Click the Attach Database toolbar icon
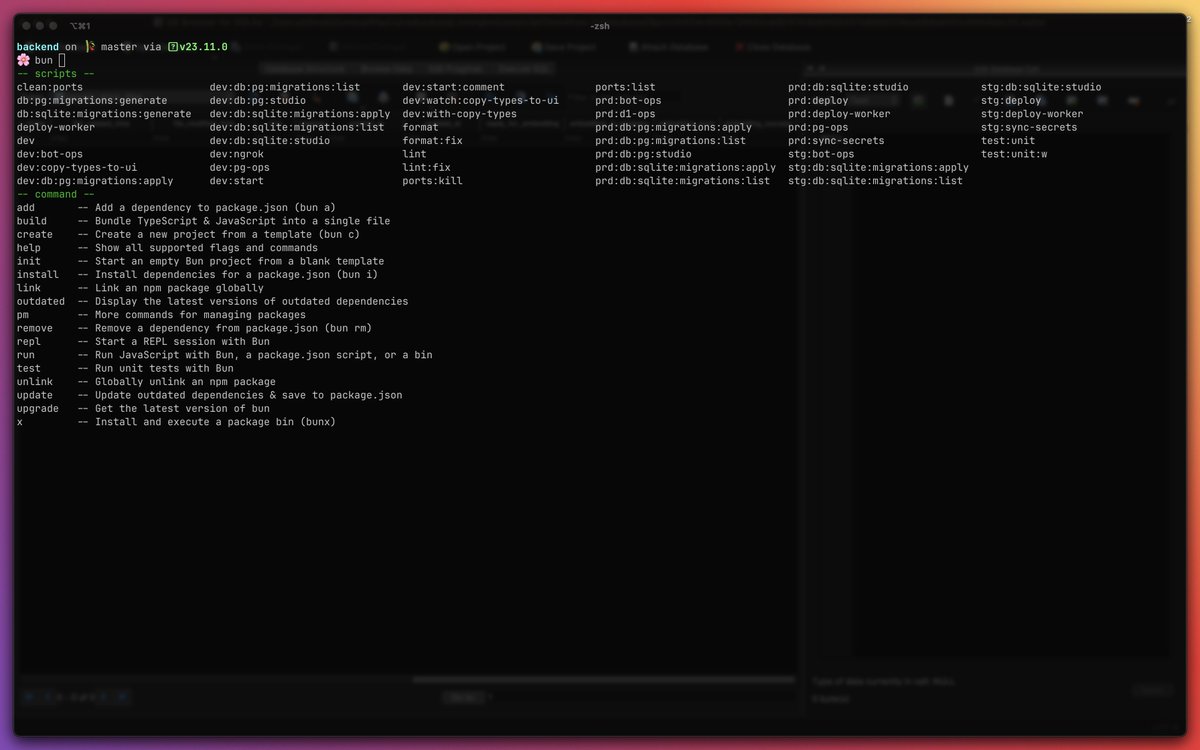 [631, 46]
